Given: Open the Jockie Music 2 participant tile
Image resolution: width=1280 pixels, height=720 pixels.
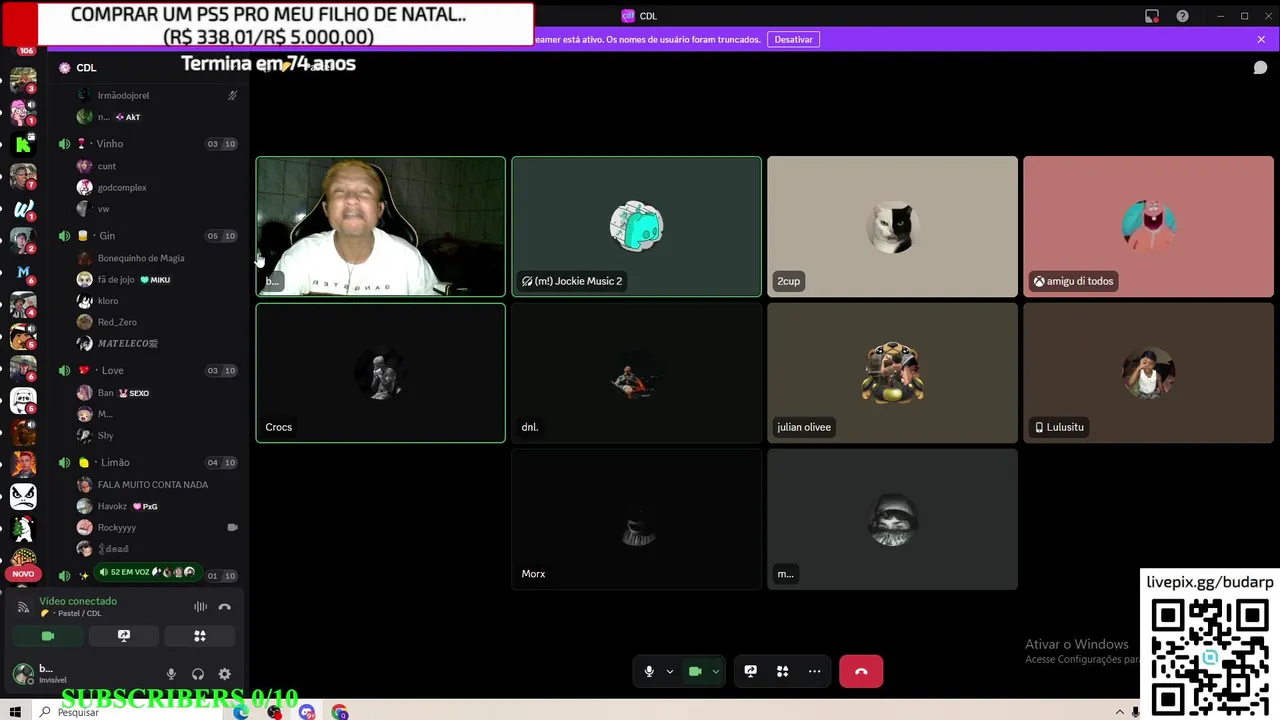Looking at the screenshot, I should pyautogui.click(x=636, y=226).
